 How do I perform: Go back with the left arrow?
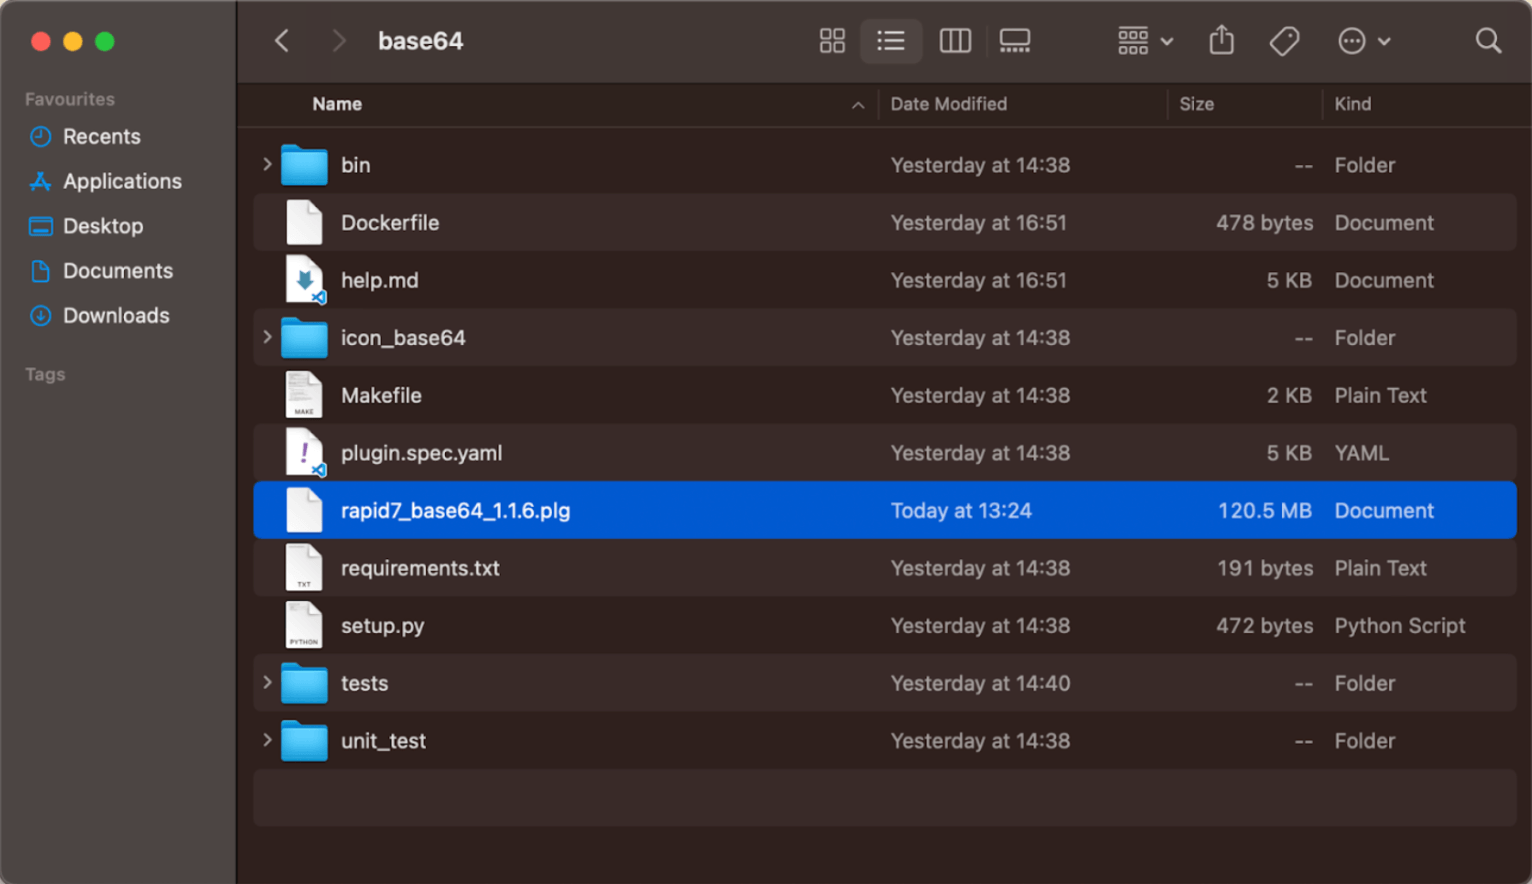(282, 41)
